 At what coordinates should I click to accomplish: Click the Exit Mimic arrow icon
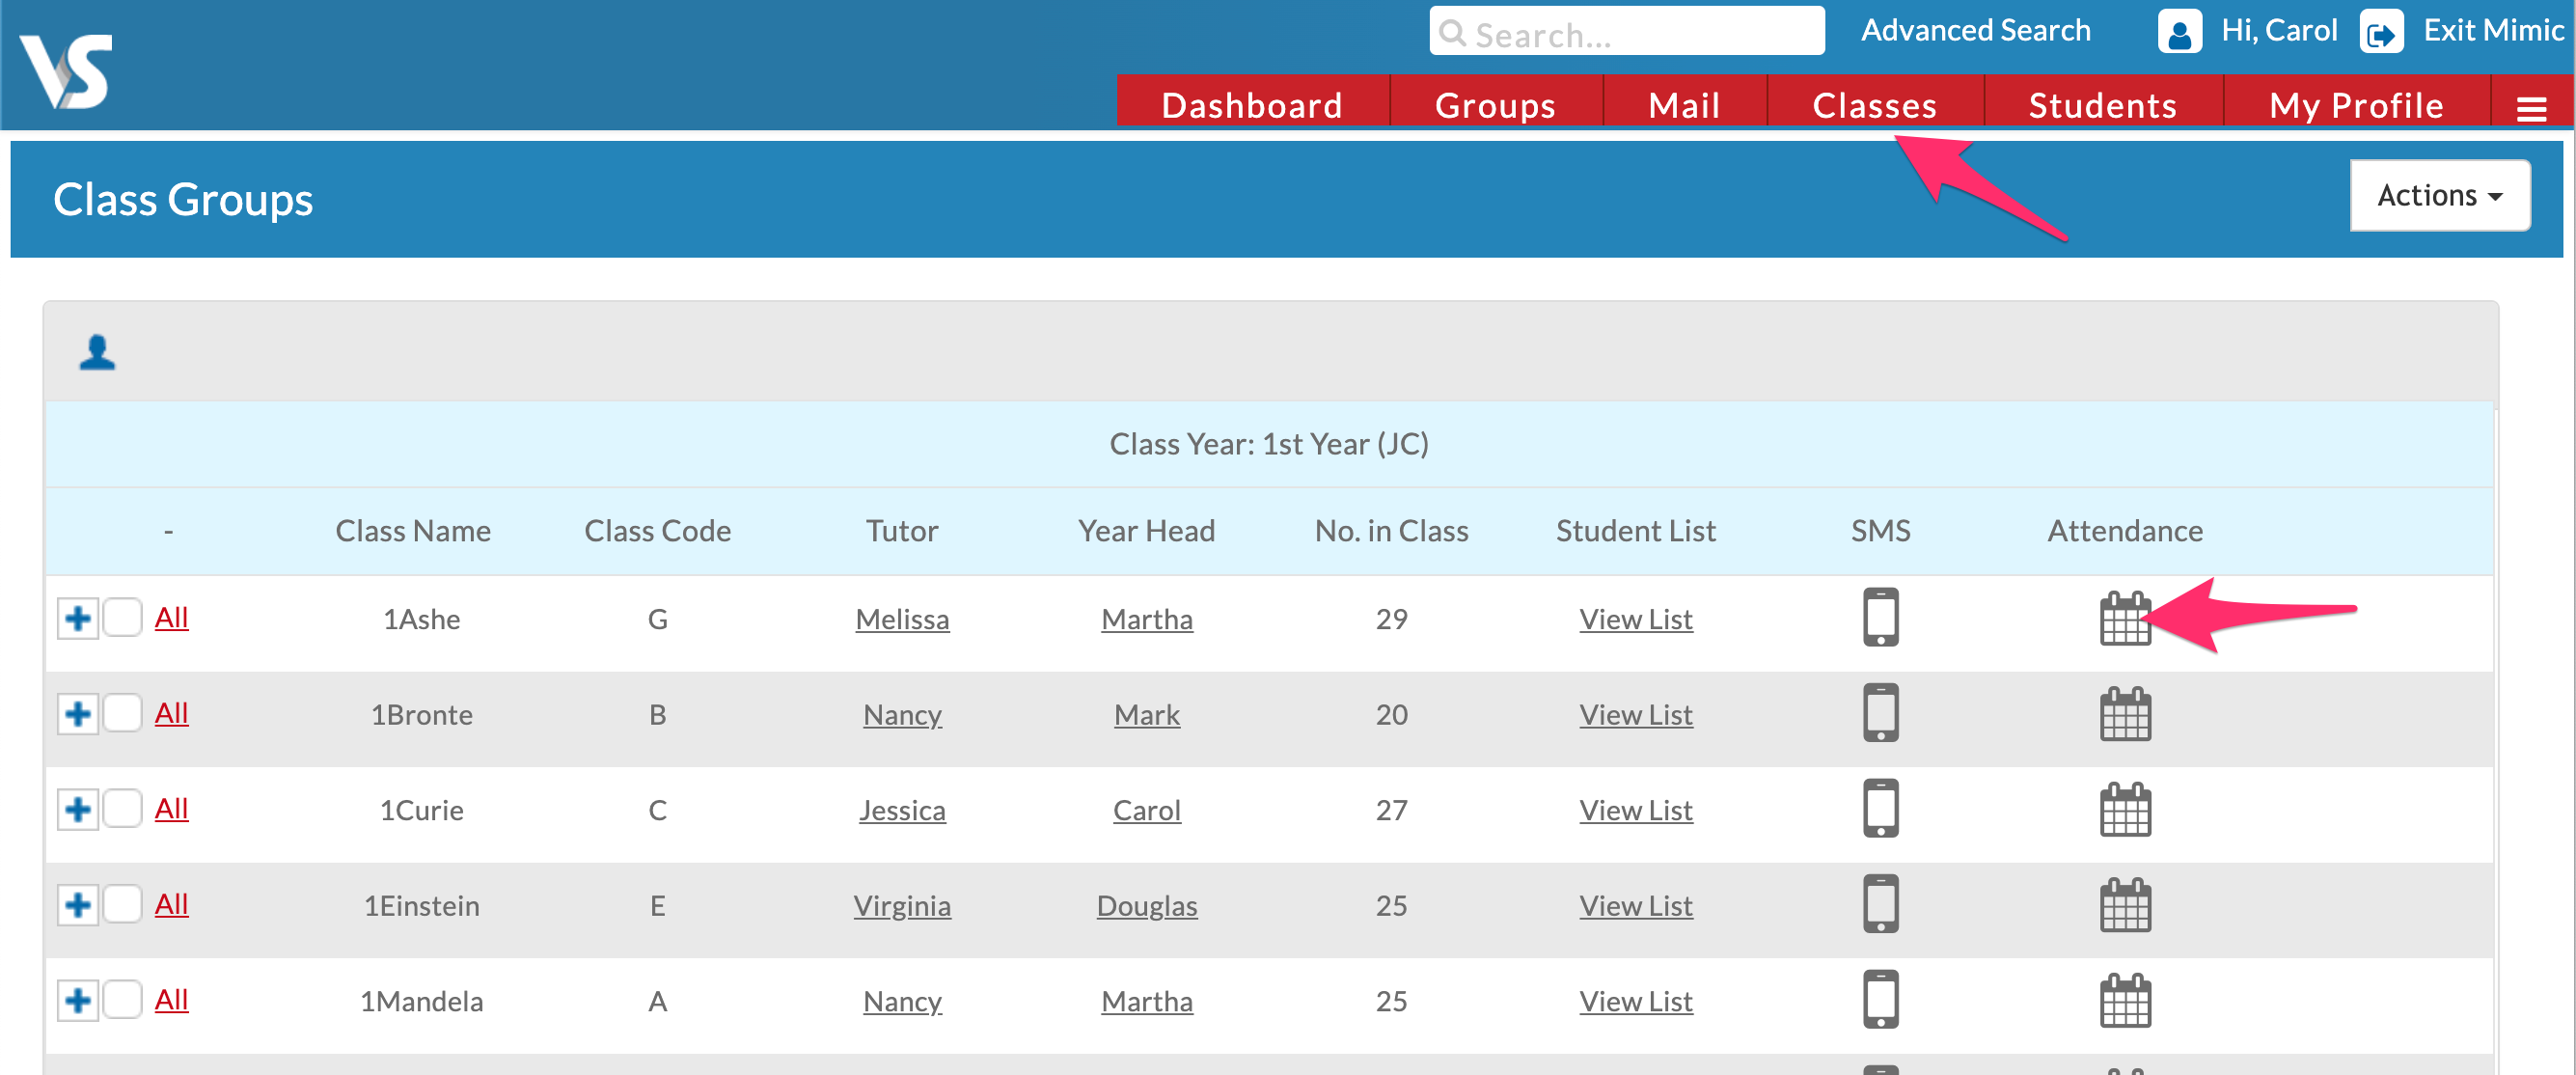pos(2381,31)
